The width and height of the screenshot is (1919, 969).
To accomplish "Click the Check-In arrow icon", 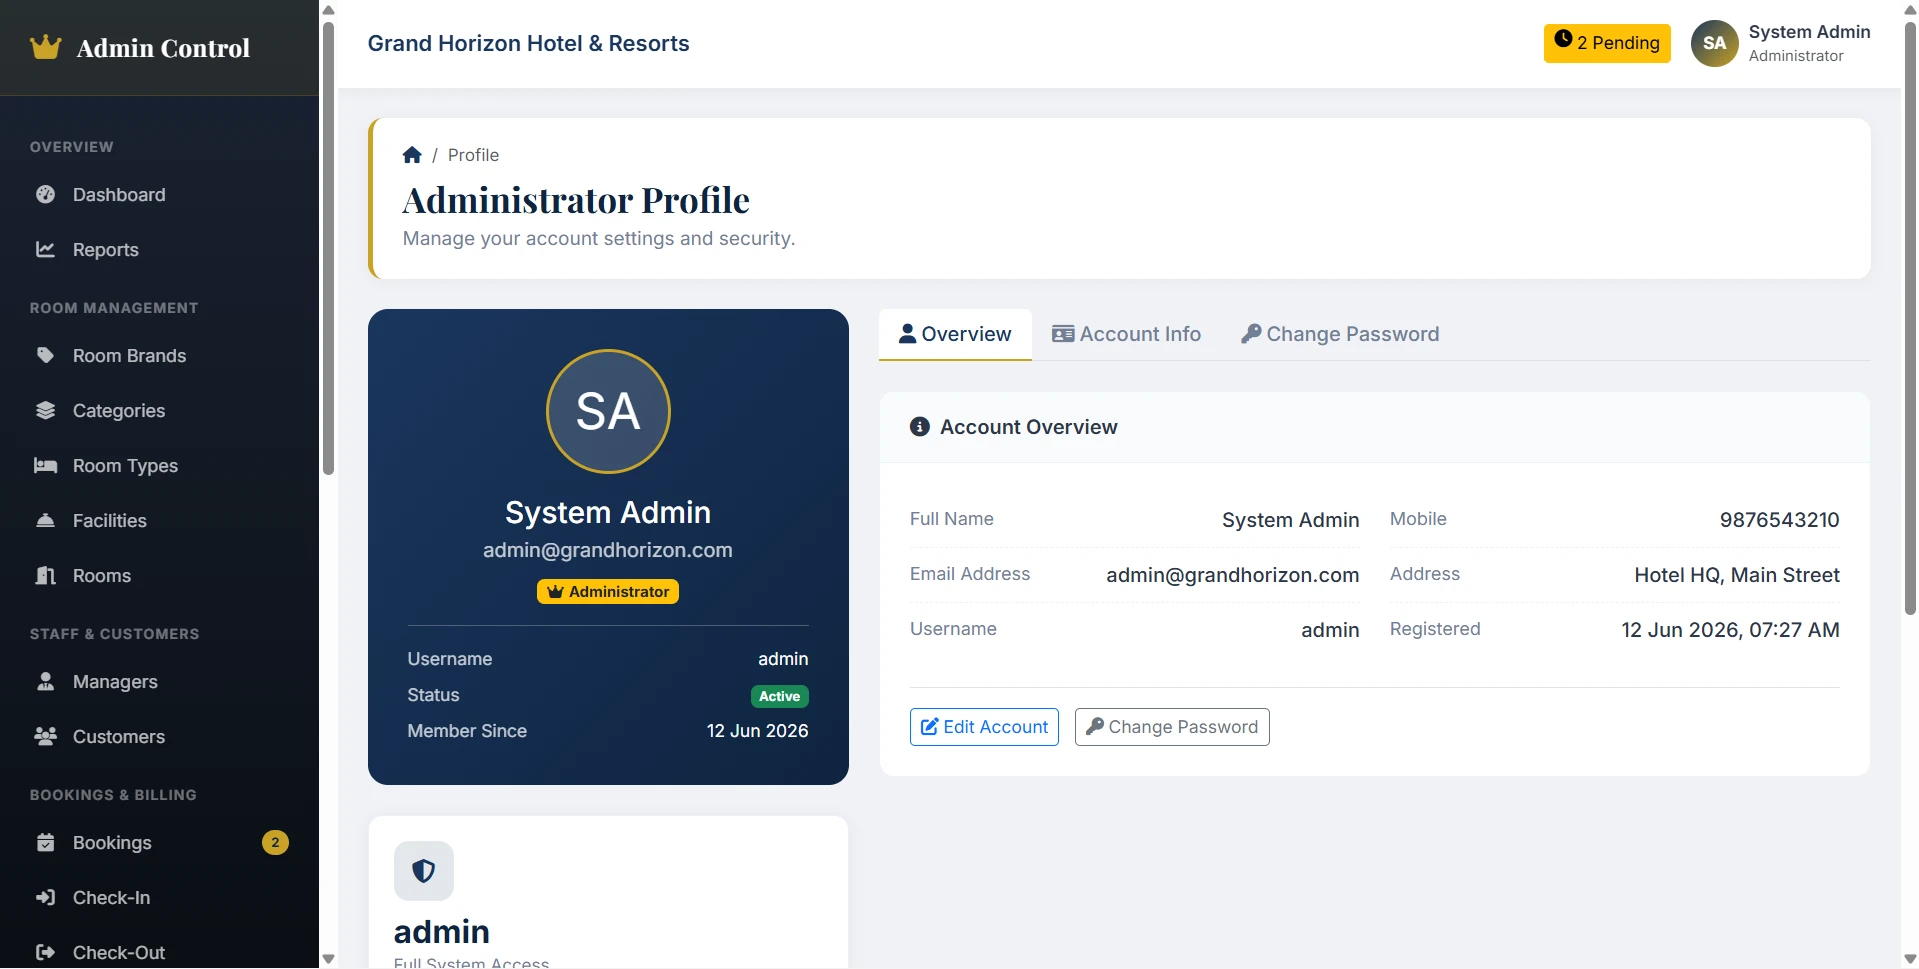I will point(45,897).
